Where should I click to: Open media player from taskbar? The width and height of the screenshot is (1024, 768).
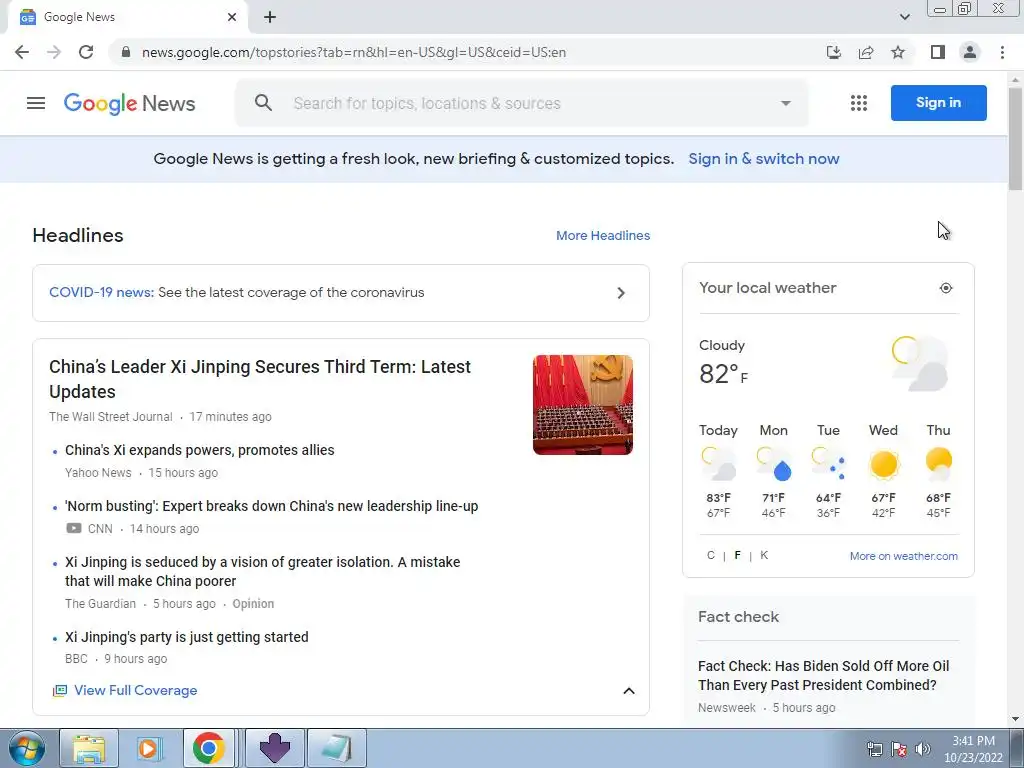[148, 748]
